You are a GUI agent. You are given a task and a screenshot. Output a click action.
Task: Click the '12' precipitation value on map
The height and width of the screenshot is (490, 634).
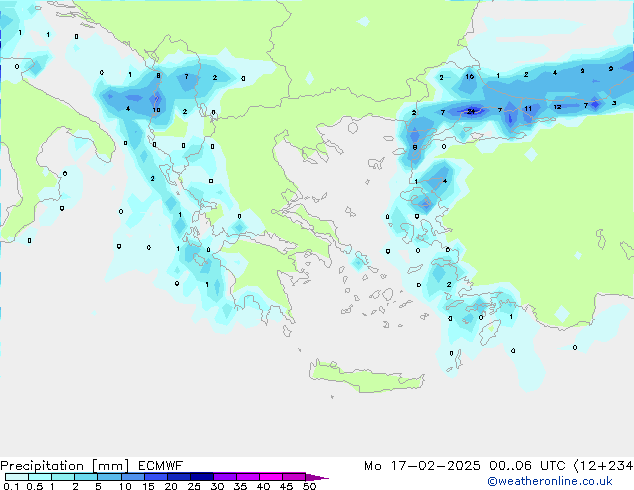click(x=557, y=107)
